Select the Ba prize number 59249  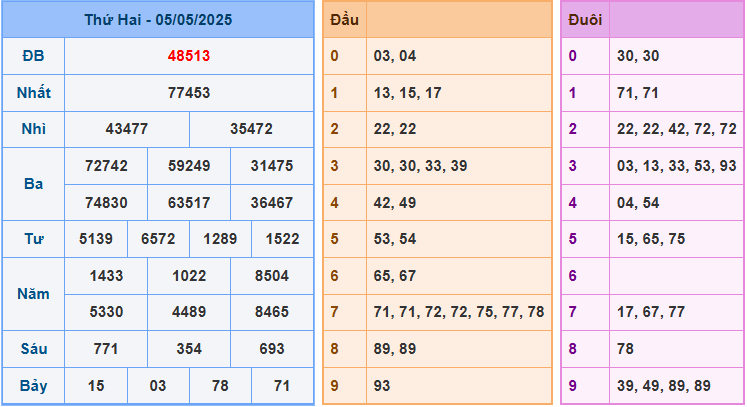click(x=189, y=166)
